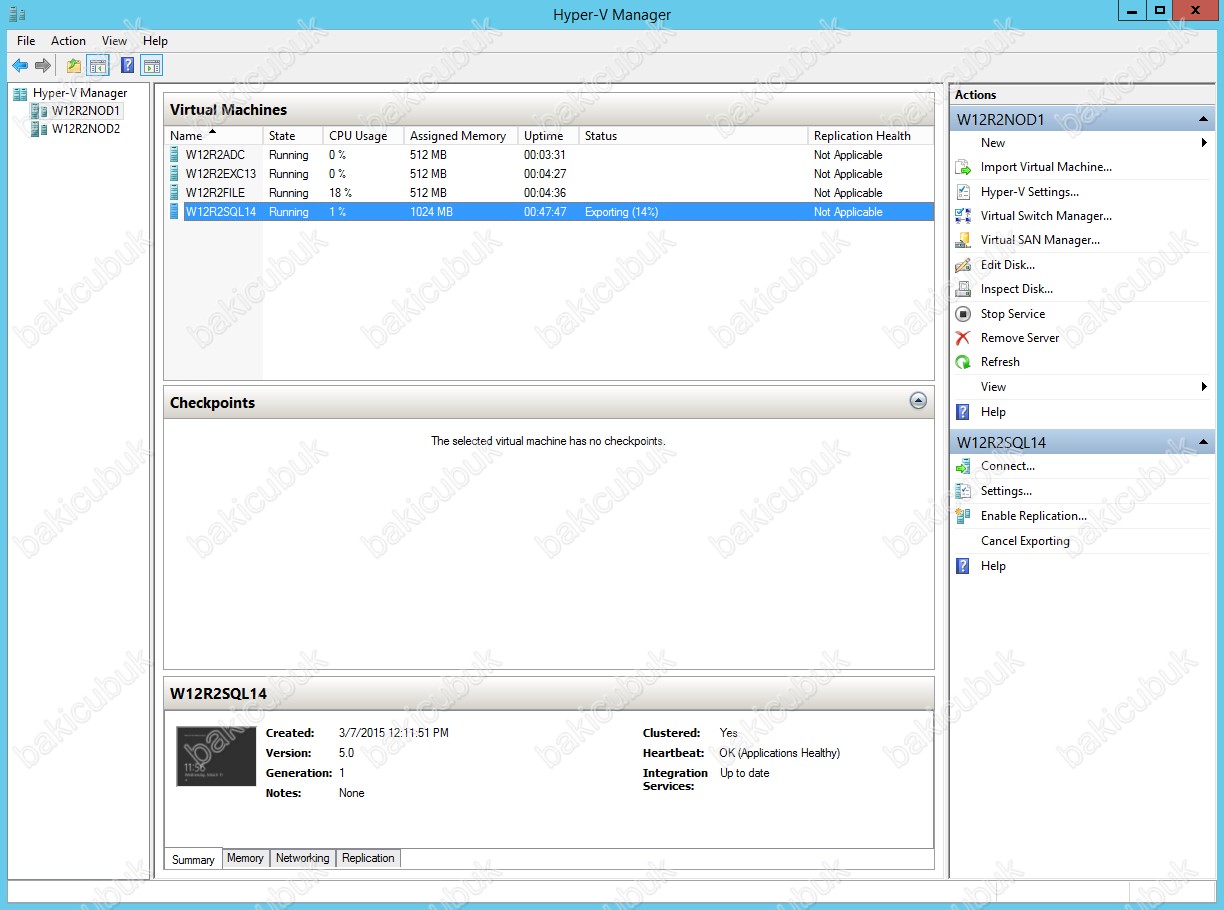Switch to the Networking tab
Screen dimensions: 1224x910
click(x=302, y=858)
